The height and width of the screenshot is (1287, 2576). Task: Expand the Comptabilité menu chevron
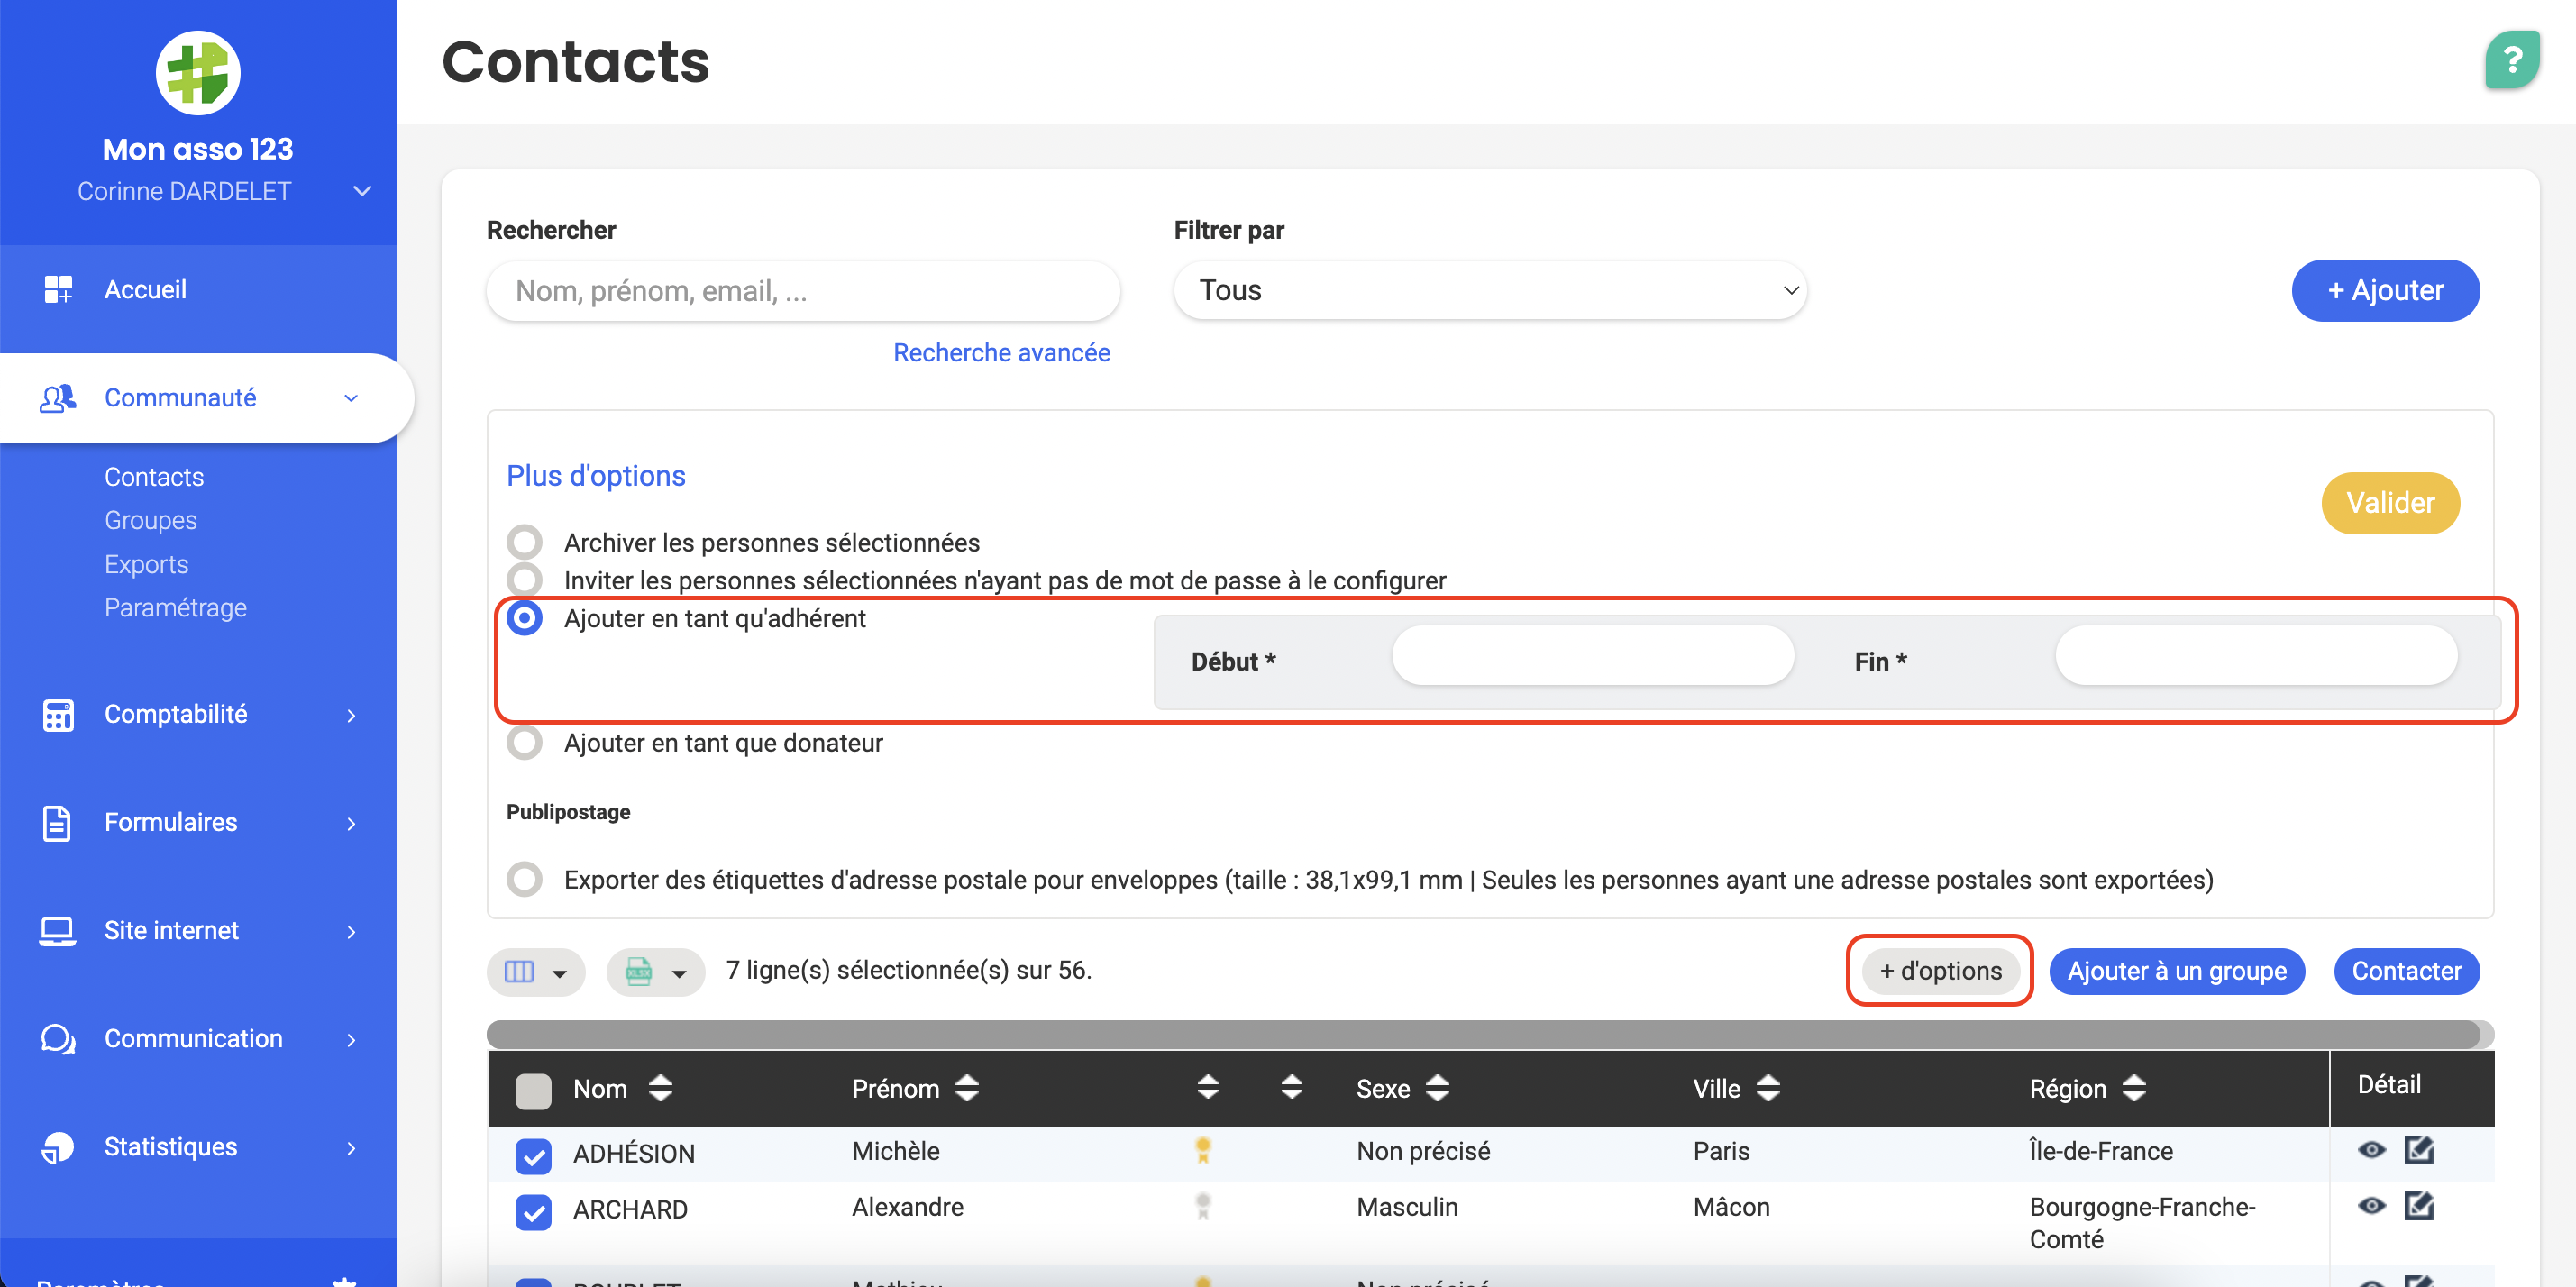tap(351, 715)
